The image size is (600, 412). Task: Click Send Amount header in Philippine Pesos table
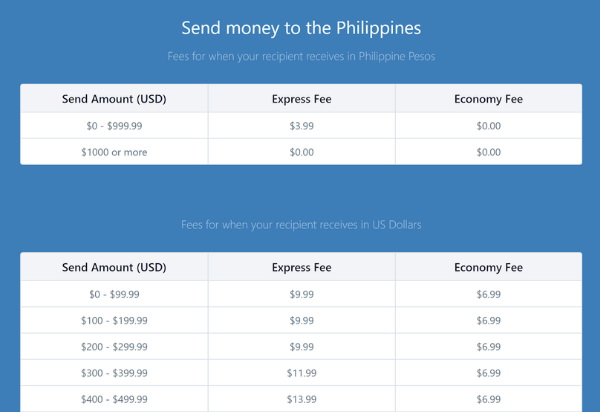(x=114, y=99)
